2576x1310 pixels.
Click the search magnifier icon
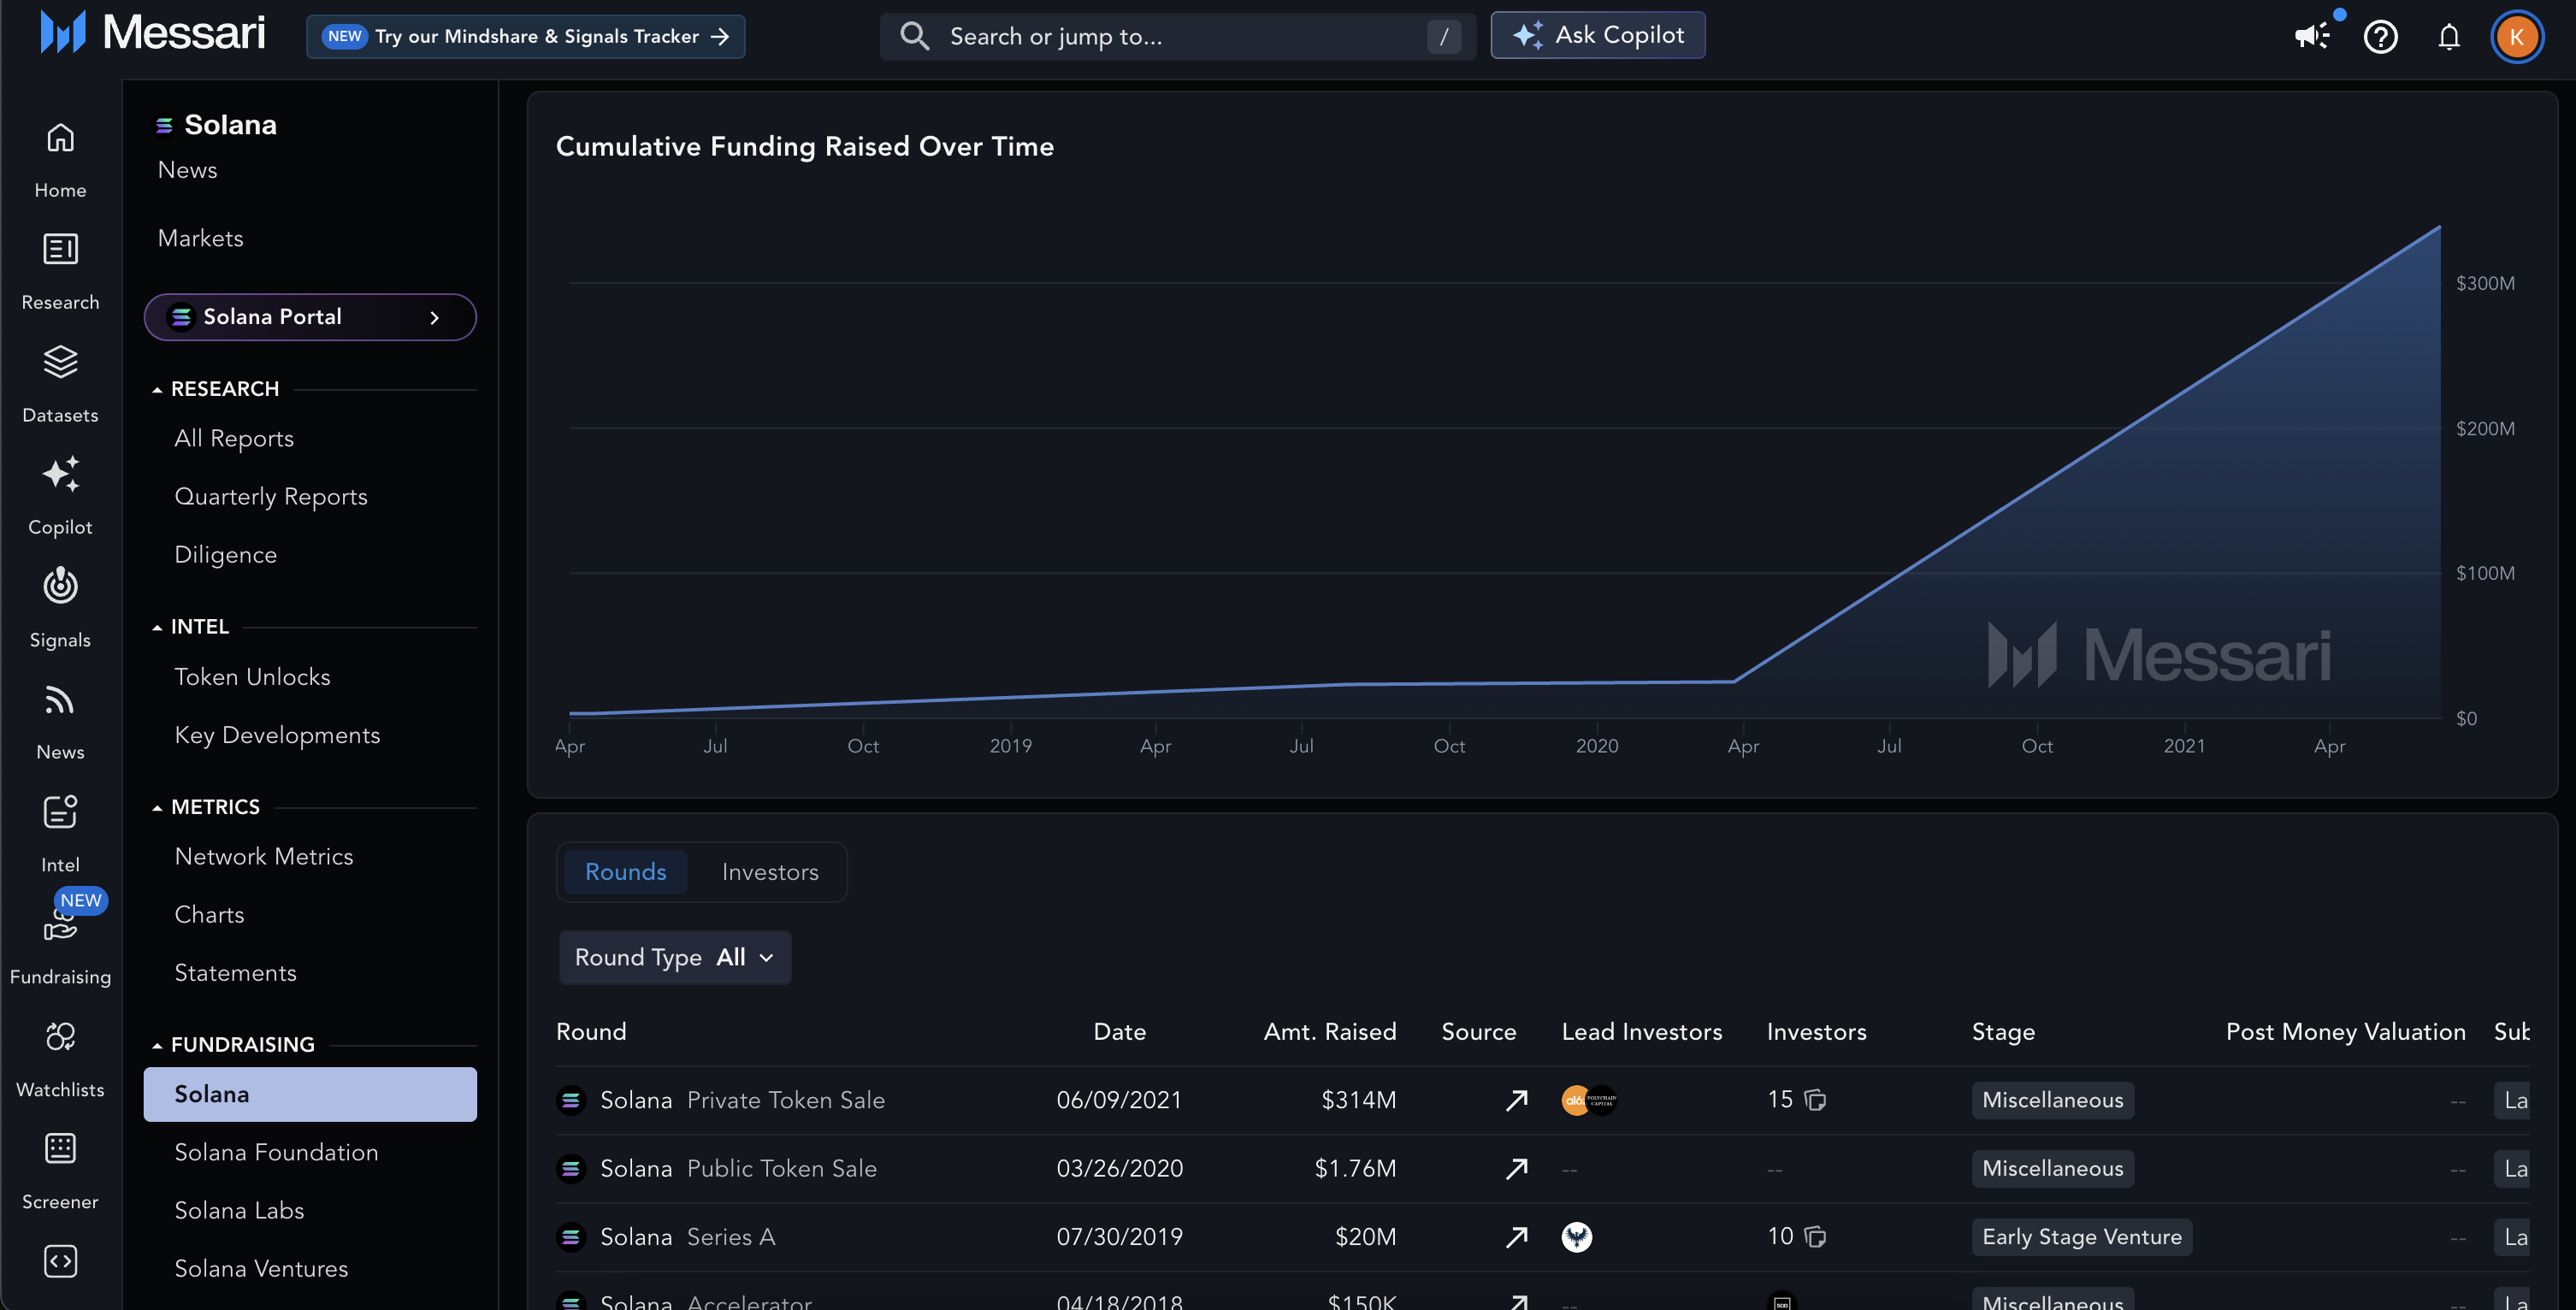(914, 36)
